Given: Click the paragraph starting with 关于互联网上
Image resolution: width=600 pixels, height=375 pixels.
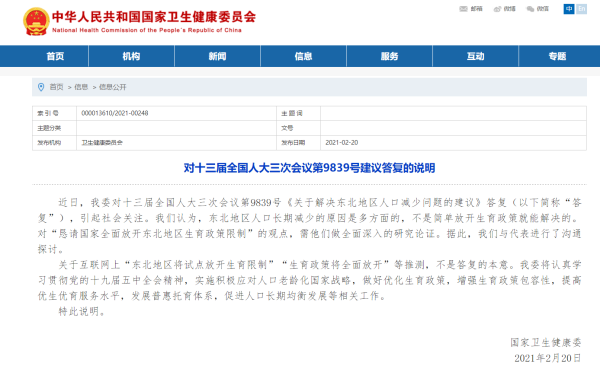Looking at the screenshot, I should point(309,280).
